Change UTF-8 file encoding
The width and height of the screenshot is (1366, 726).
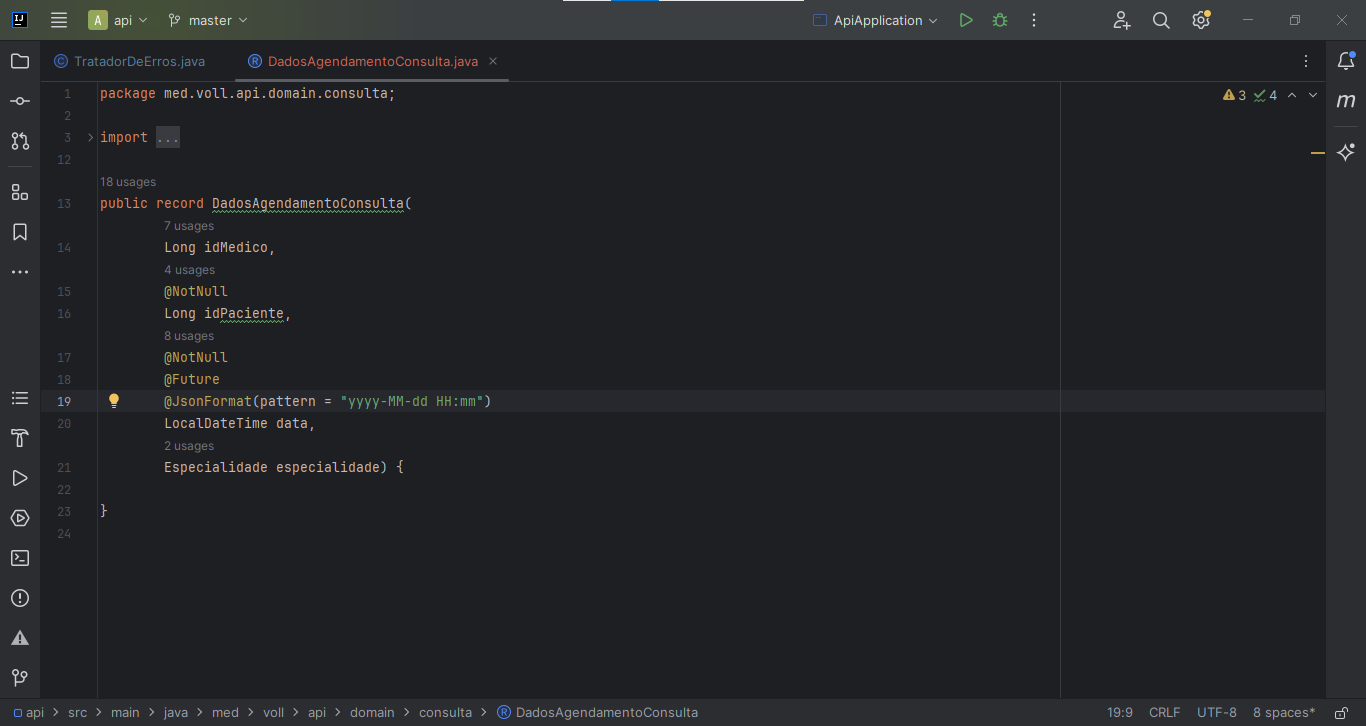[1217, 713]
